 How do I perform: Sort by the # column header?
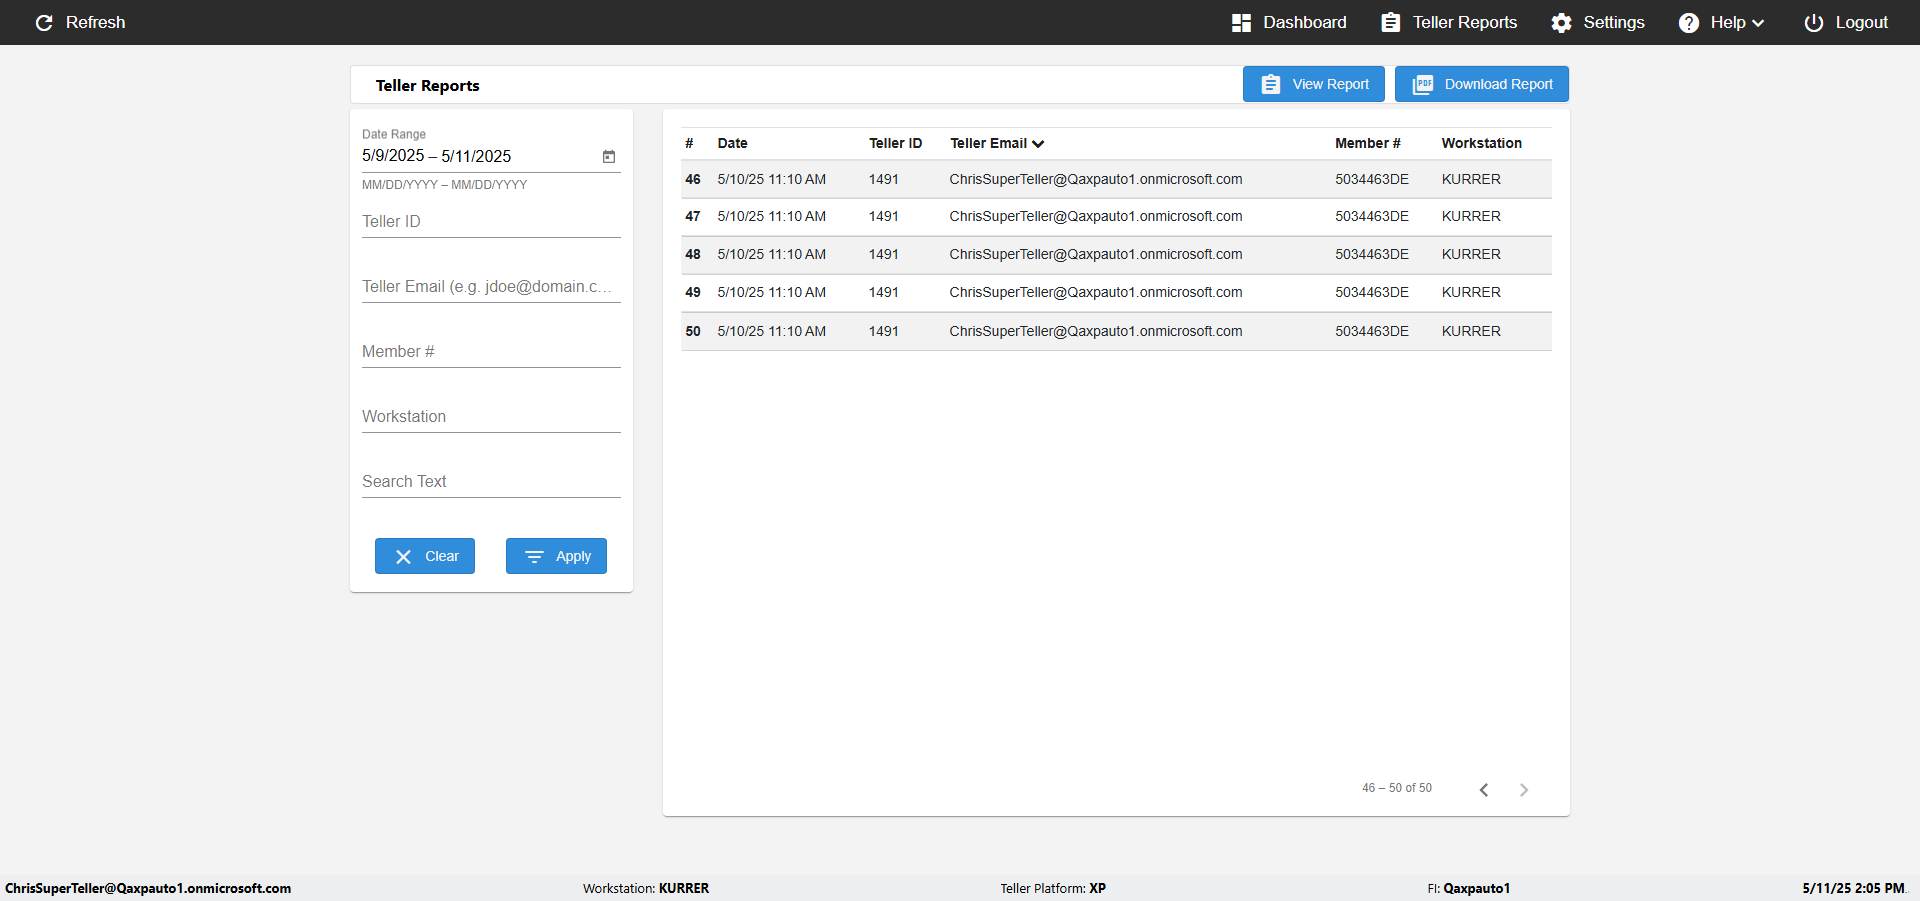[689, 143]
